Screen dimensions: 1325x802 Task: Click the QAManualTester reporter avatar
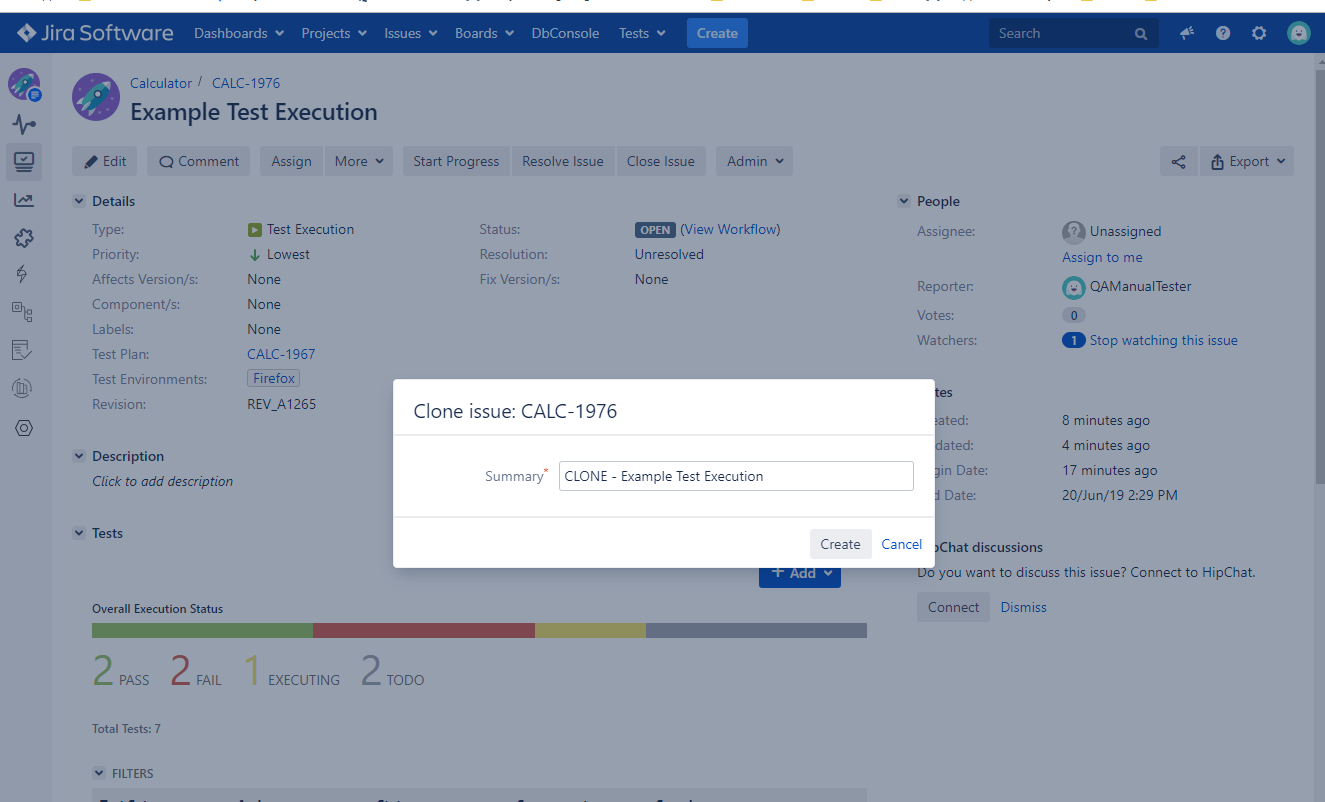click(1074, 287)
